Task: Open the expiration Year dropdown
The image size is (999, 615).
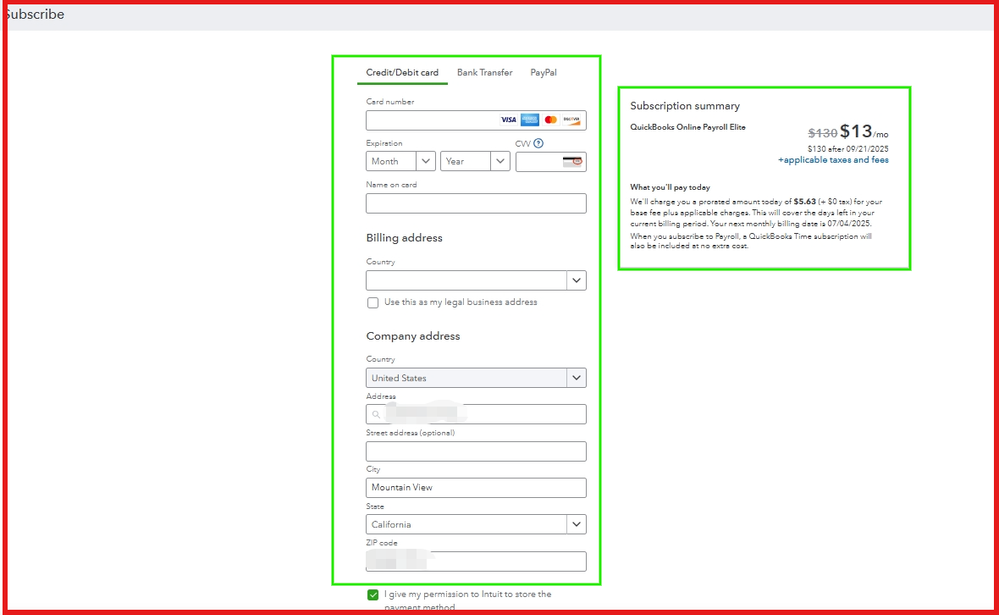Action: pos(475,161)
